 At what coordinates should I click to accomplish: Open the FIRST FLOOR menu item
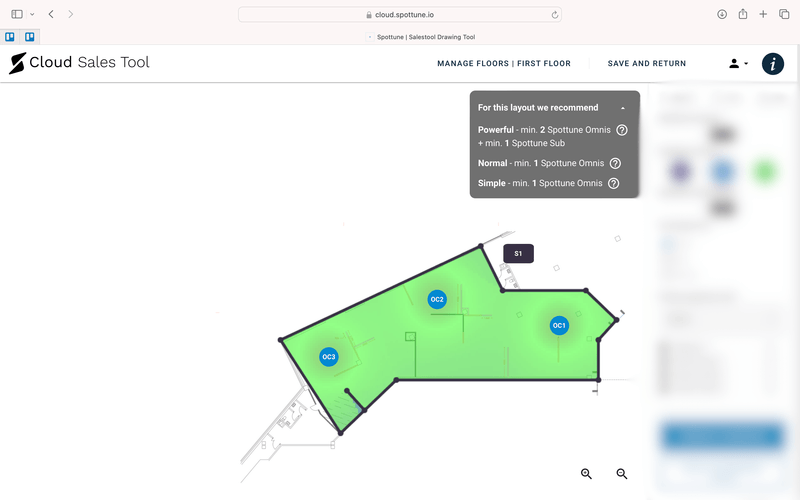point(544,63)
